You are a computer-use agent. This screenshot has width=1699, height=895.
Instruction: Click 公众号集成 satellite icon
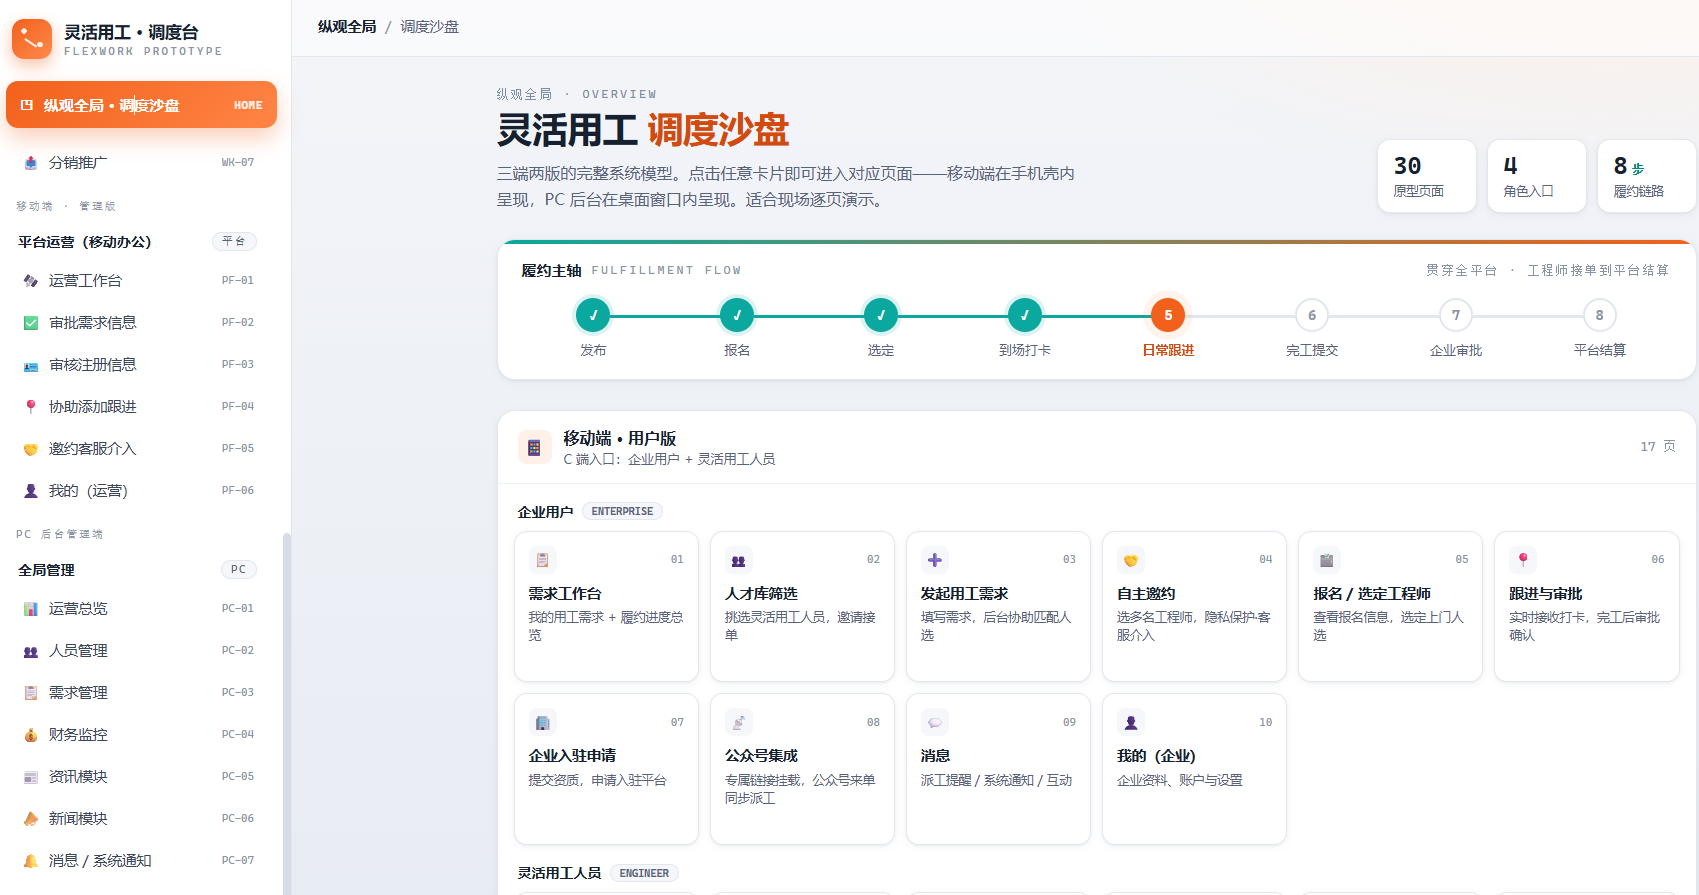pos(738,722)
